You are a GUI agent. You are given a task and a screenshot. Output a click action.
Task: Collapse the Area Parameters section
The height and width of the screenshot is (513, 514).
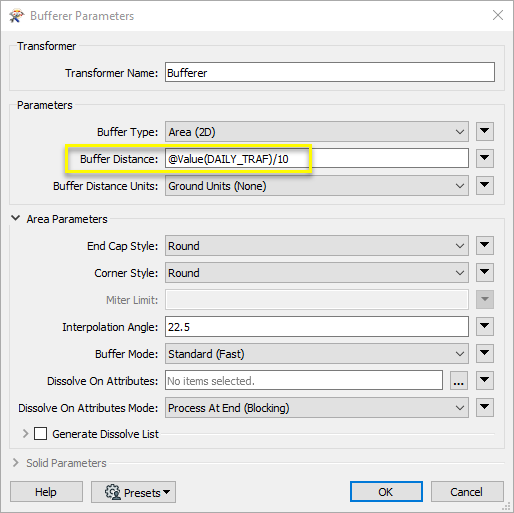(15, 218)
